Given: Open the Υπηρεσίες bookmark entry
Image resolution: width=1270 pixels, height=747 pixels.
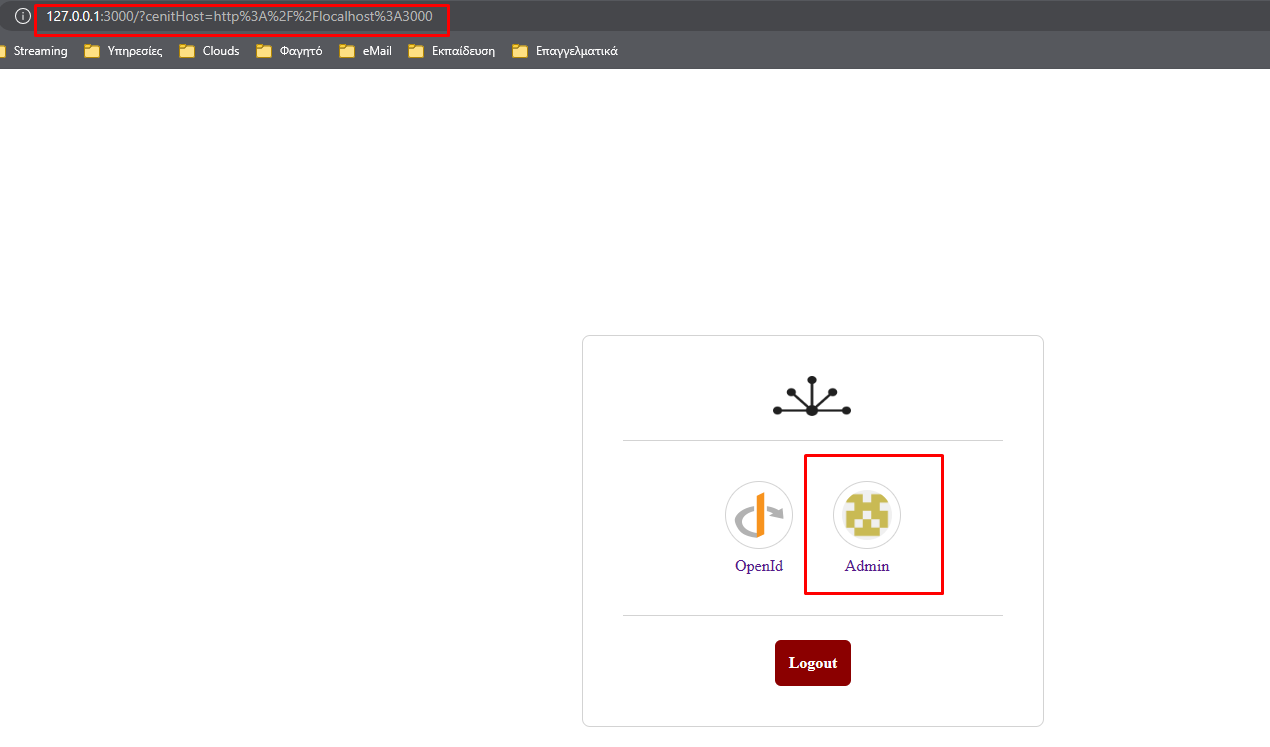Looking at the screenshot, I should coord(122,50).
